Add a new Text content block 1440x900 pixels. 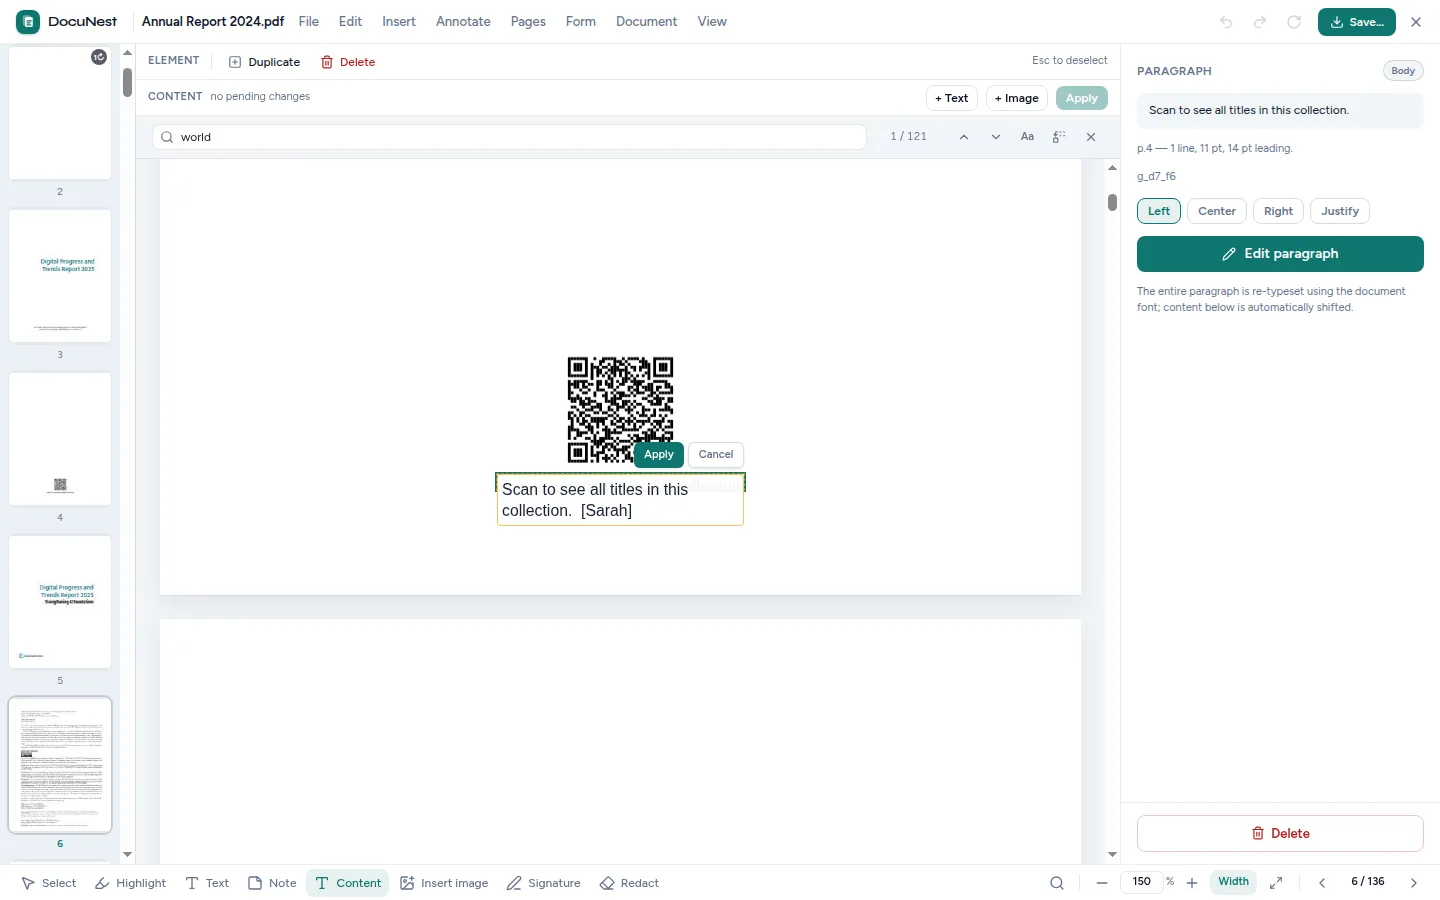[952, 98]
